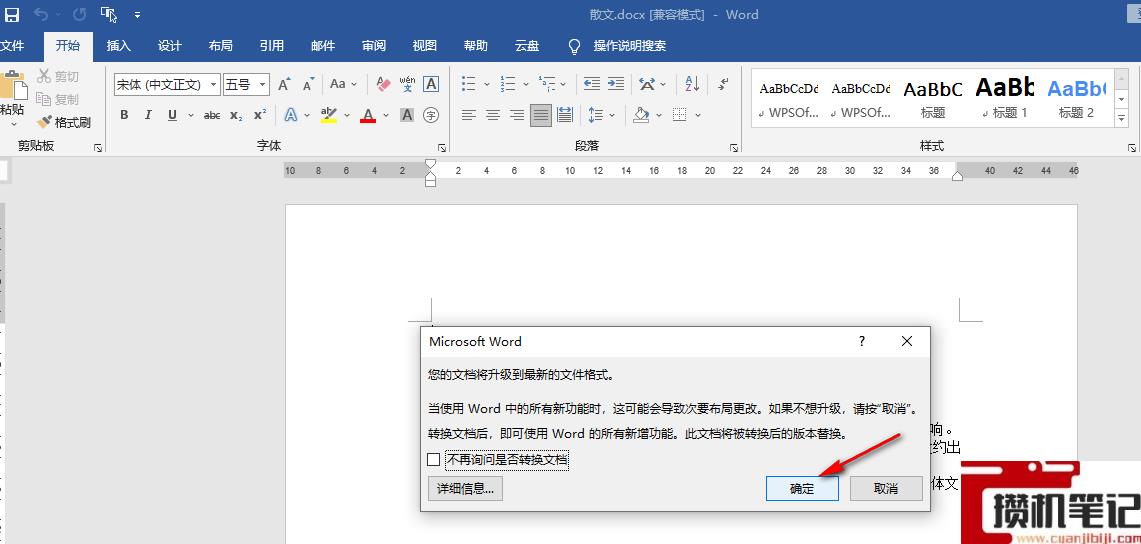
Task: Click the 操作说明搜索 search box
Action: tap(629, 46)
